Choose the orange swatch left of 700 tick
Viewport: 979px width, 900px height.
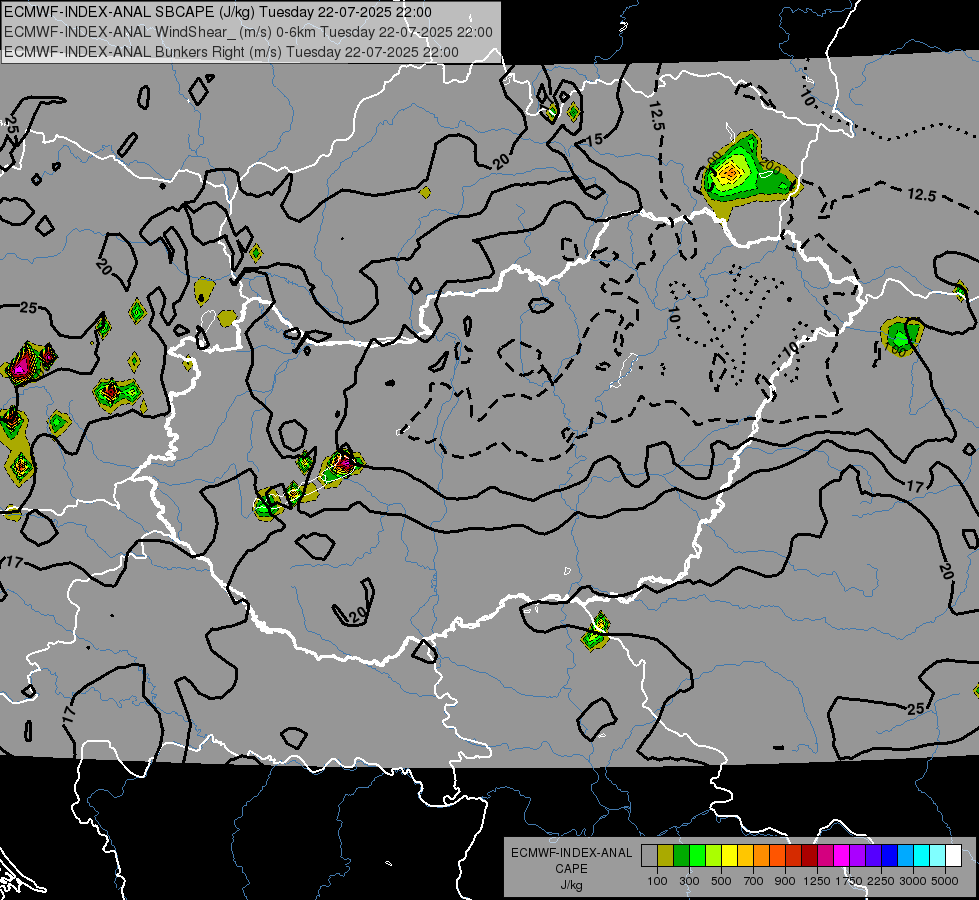tap(762, 855)
